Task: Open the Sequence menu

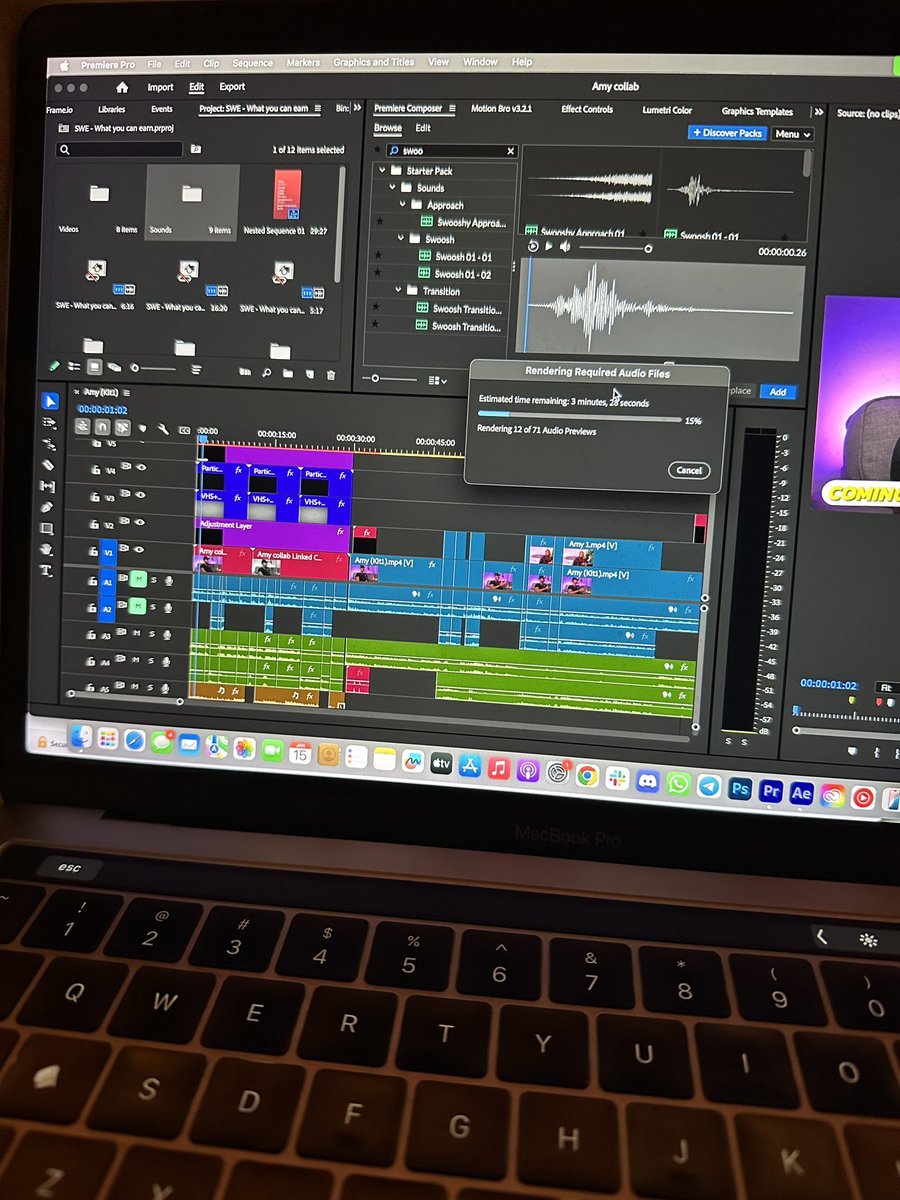Action: tap(252, 62)
